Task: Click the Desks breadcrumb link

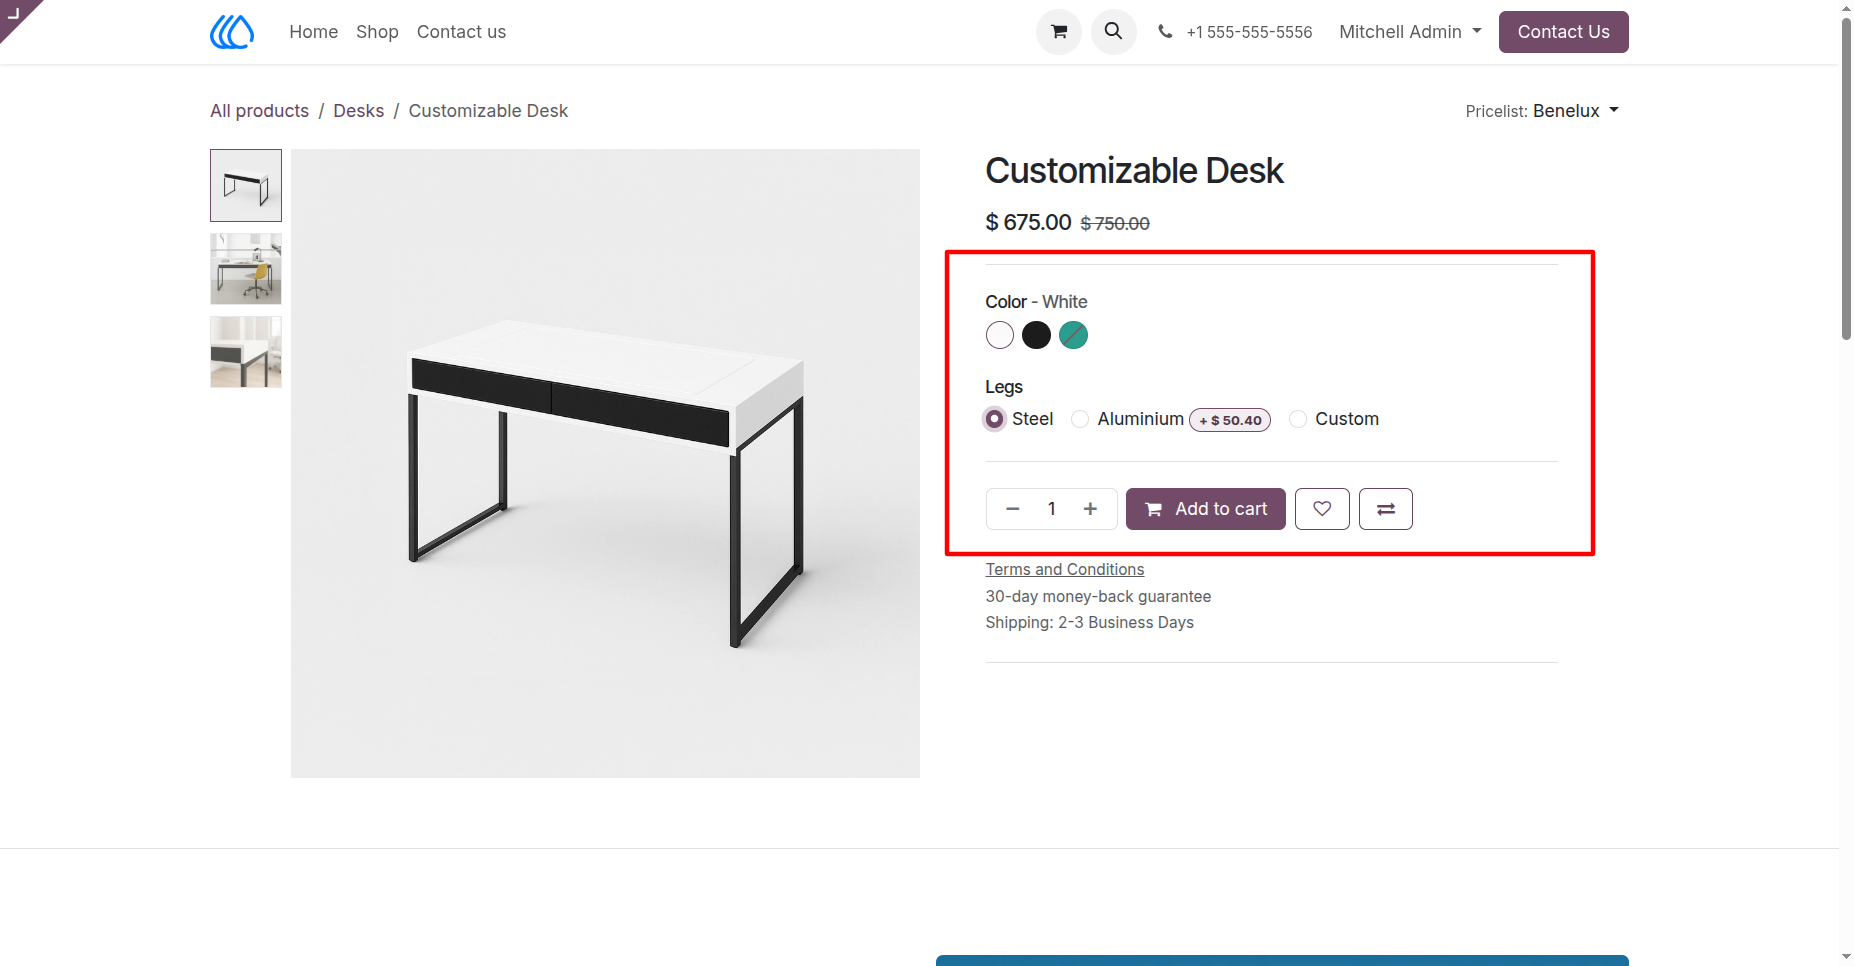Action: pos(359,111)
